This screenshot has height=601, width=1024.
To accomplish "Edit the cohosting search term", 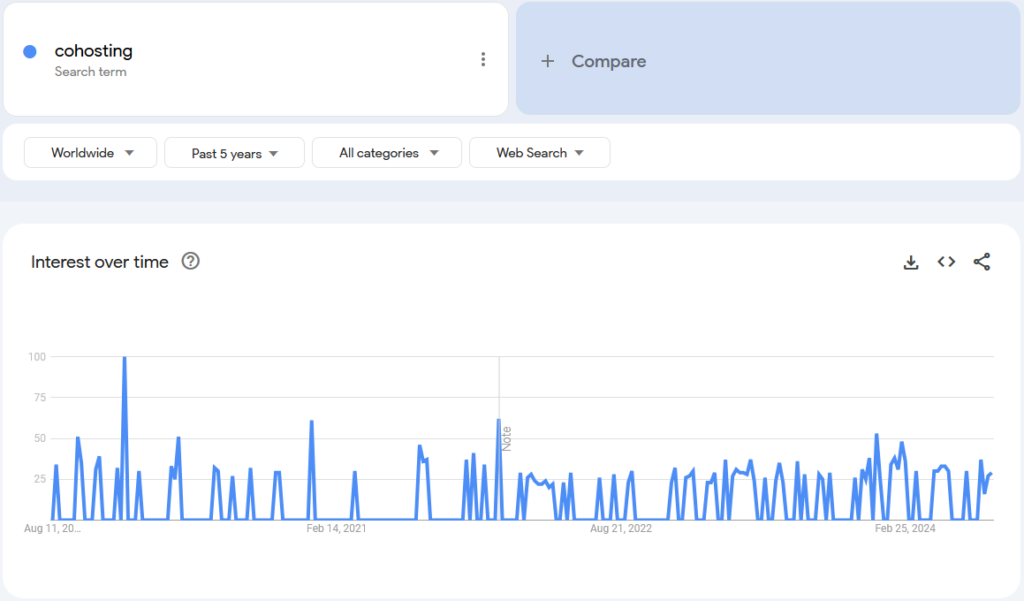I will coord(94,52).
